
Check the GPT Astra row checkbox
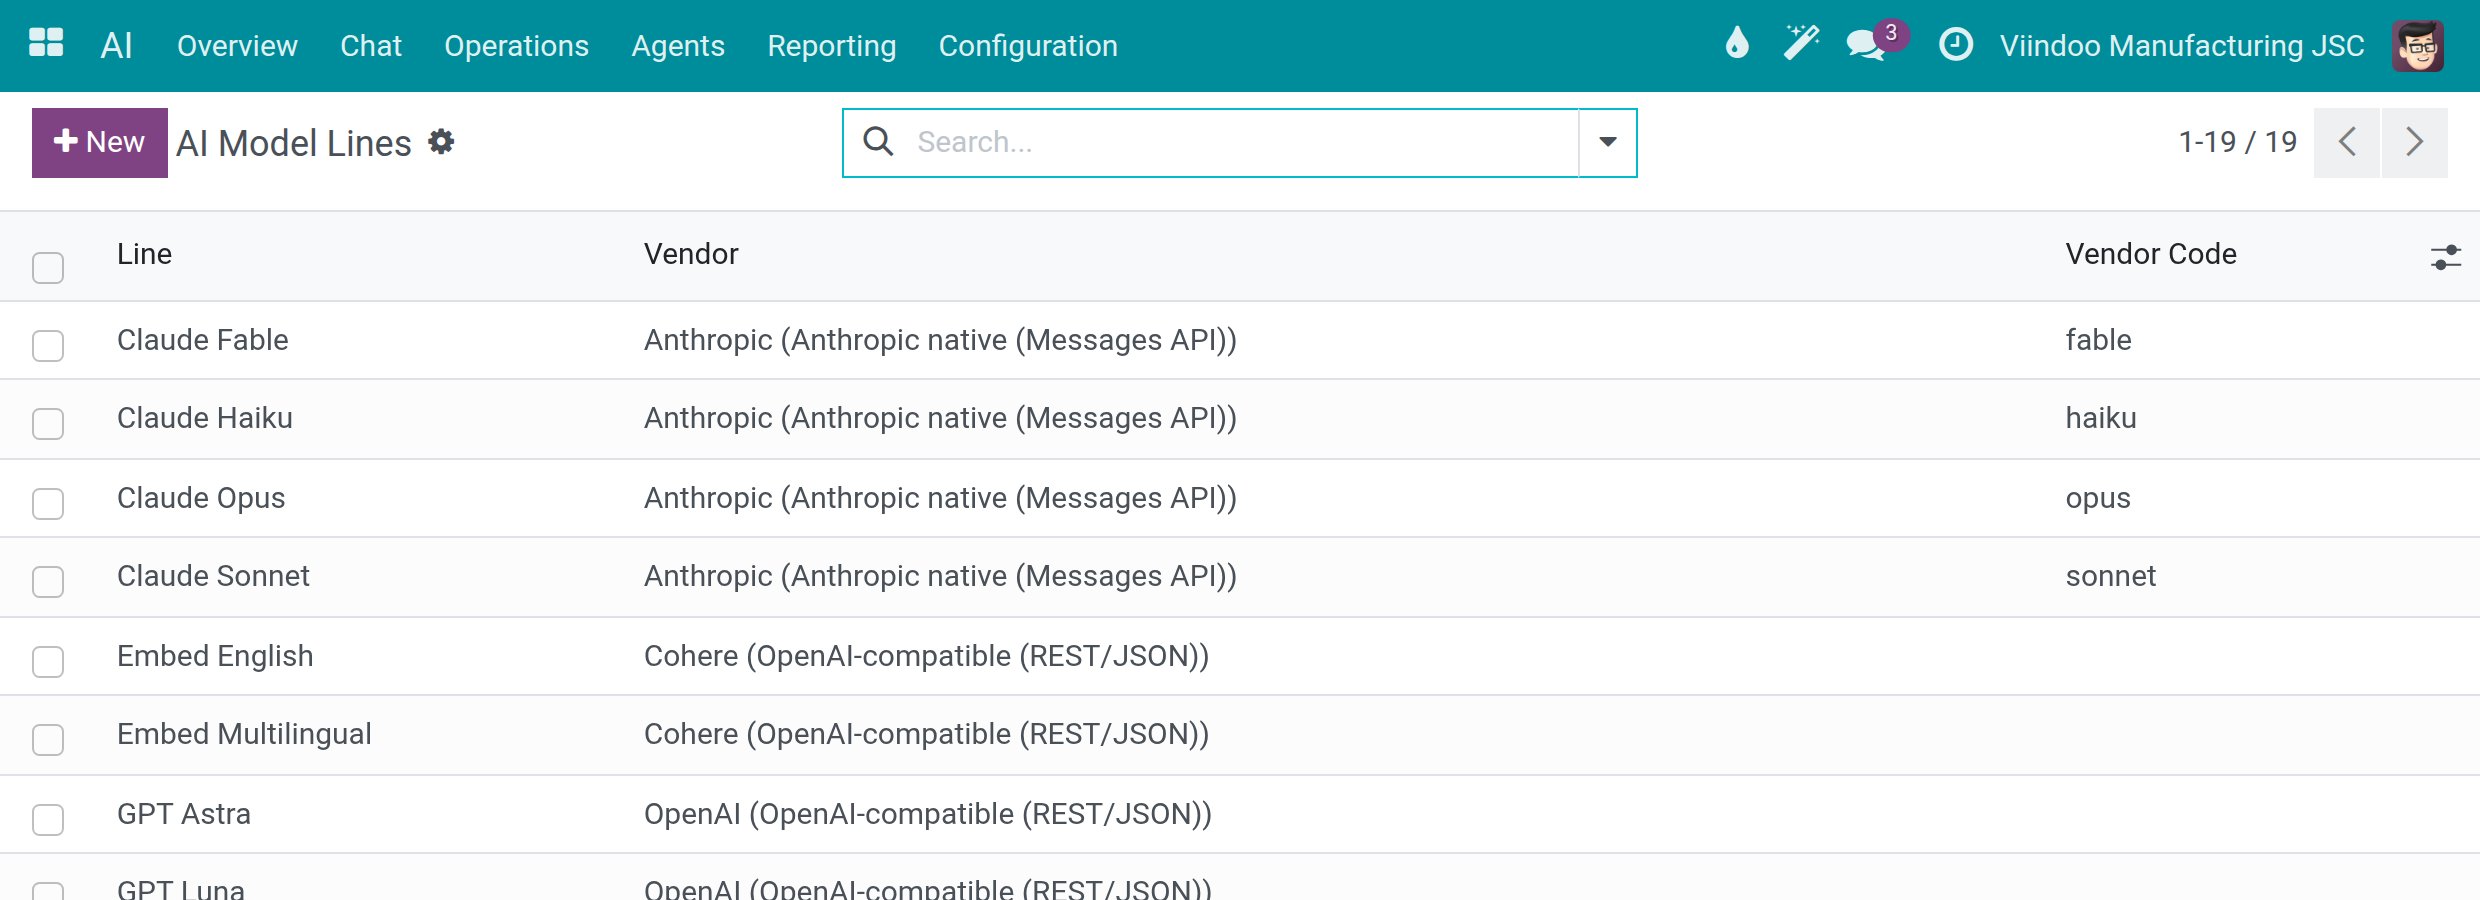48,819
